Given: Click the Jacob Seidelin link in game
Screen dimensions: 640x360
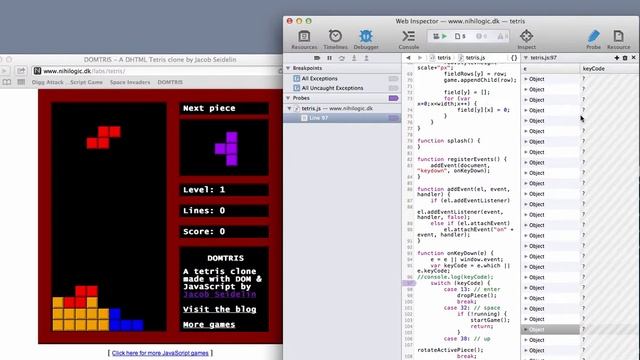Looking at the screenshot, I should (220, 294).
